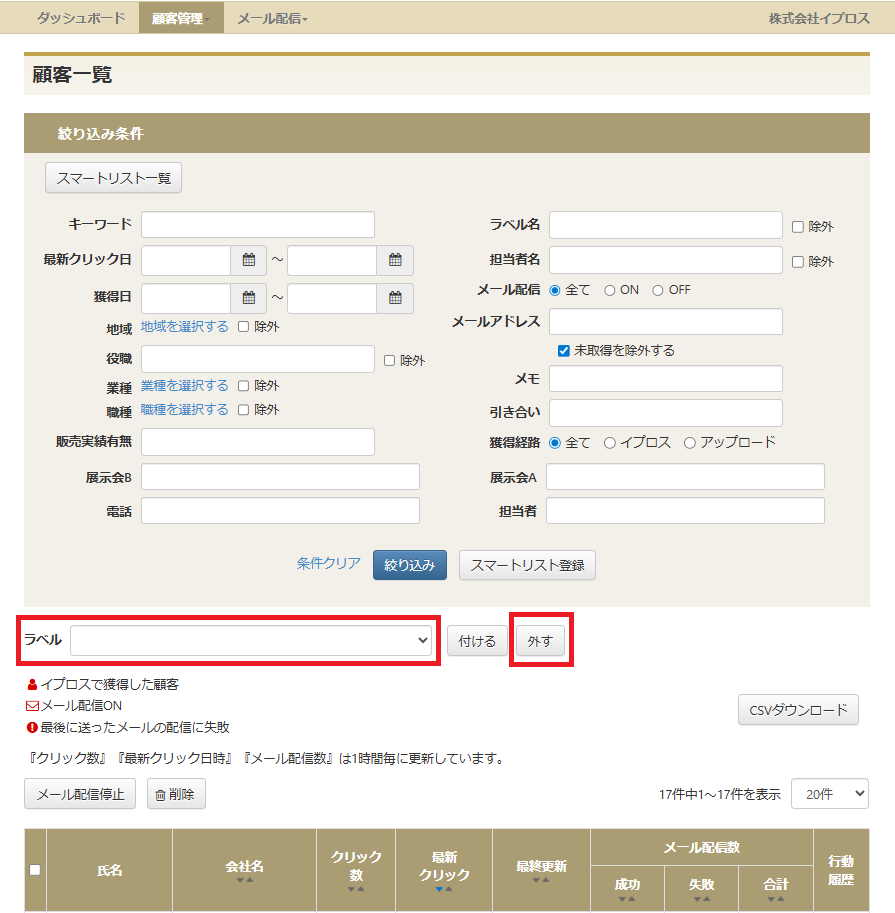895x913 pixels.
Task: Open calendar for 最新クリック日 start date
Action: (x=249, y=260)
